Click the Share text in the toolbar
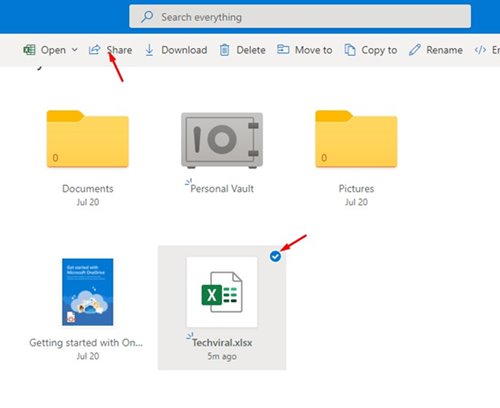 click(119, 50)
